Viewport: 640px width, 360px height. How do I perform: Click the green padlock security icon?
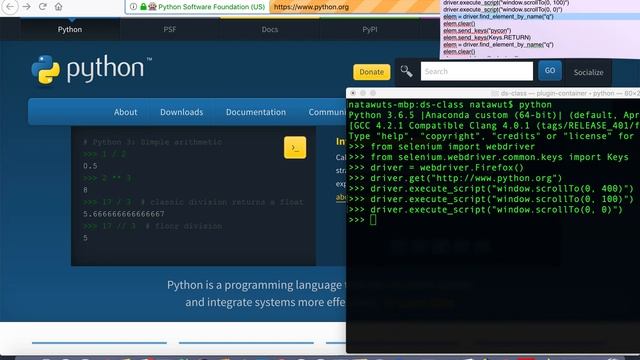tap(143, 7)
